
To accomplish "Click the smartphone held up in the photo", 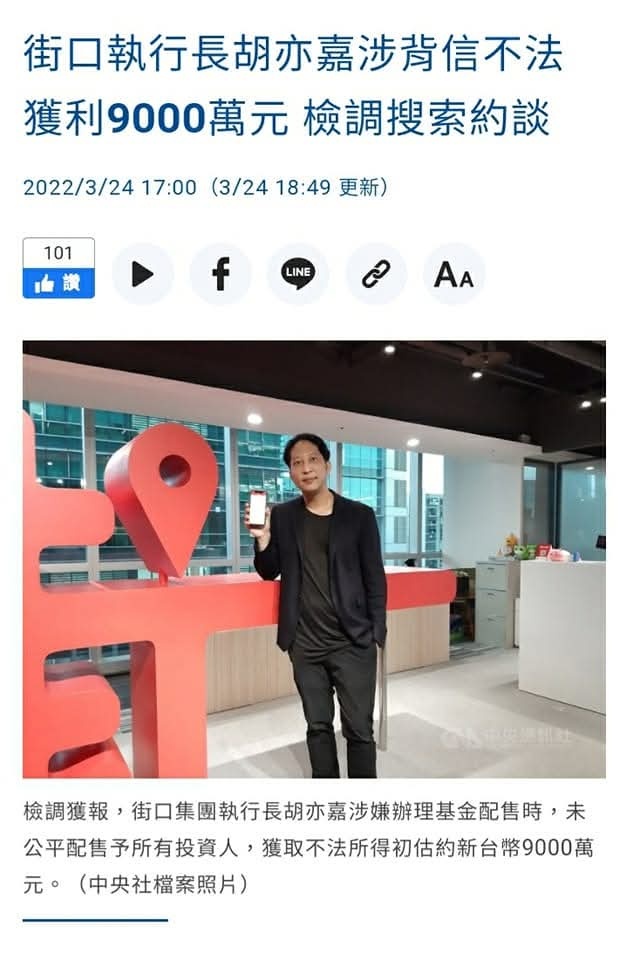I will coord(257,509).
